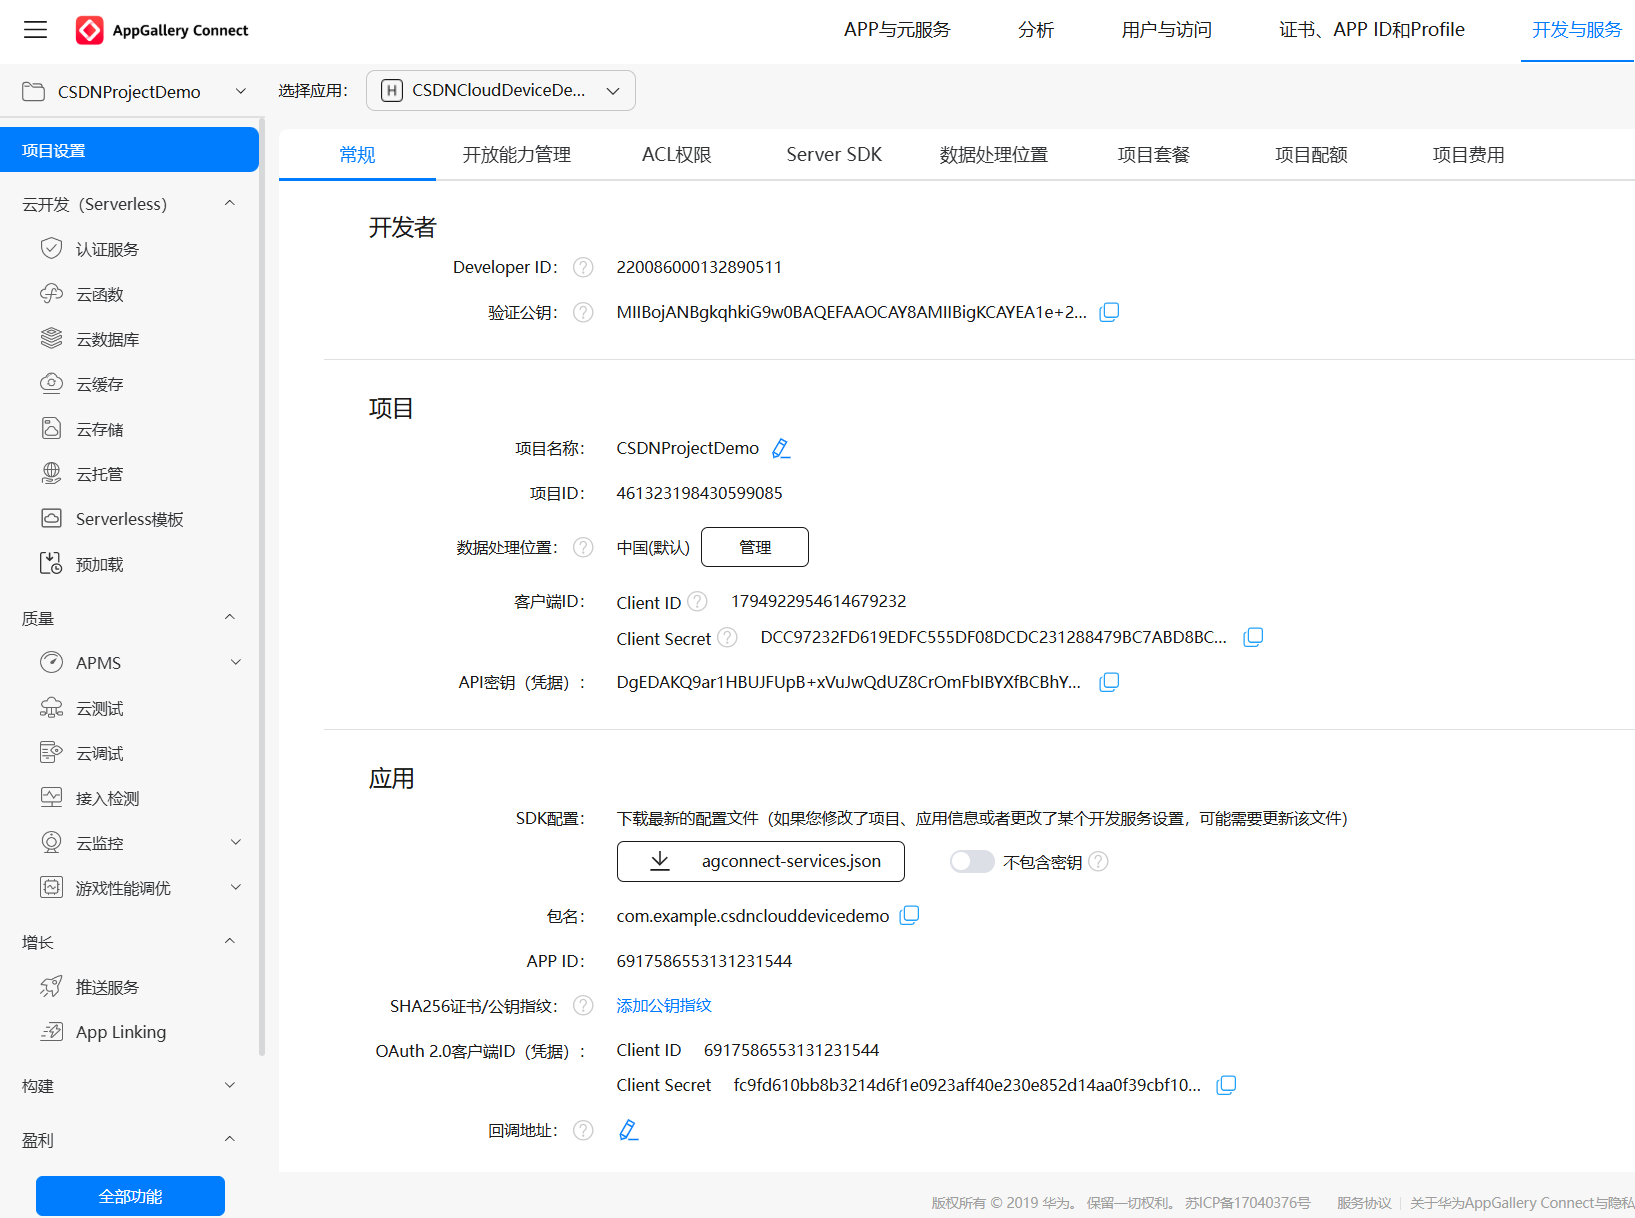The image size is (1635, 1218).
Task: Switch to Server SDK tab
Action: coord(834,154)
